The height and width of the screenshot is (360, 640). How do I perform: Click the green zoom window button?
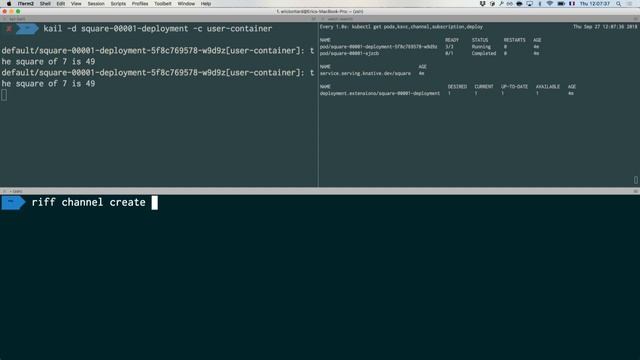click(x=18, y=11)
